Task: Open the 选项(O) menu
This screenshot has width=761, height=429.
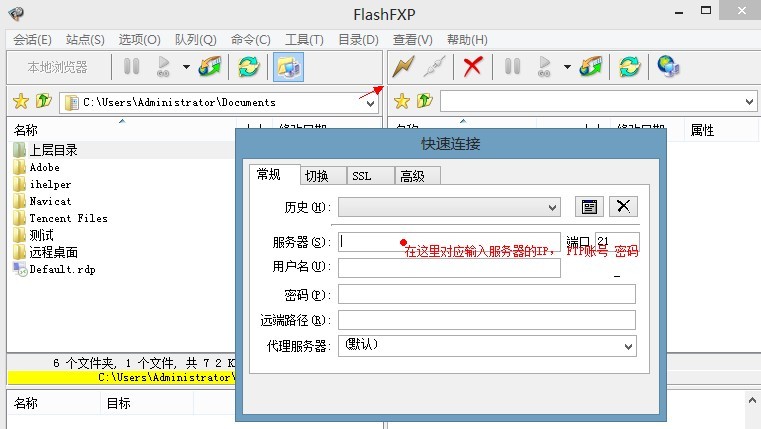Action: pyautogui.click(x=139, y=40)
